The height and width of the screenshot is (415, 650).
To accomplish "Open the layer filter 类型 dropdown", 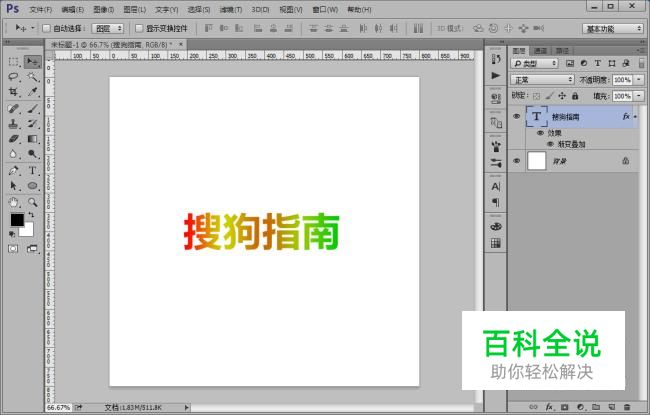I will [x=535, y=63].
